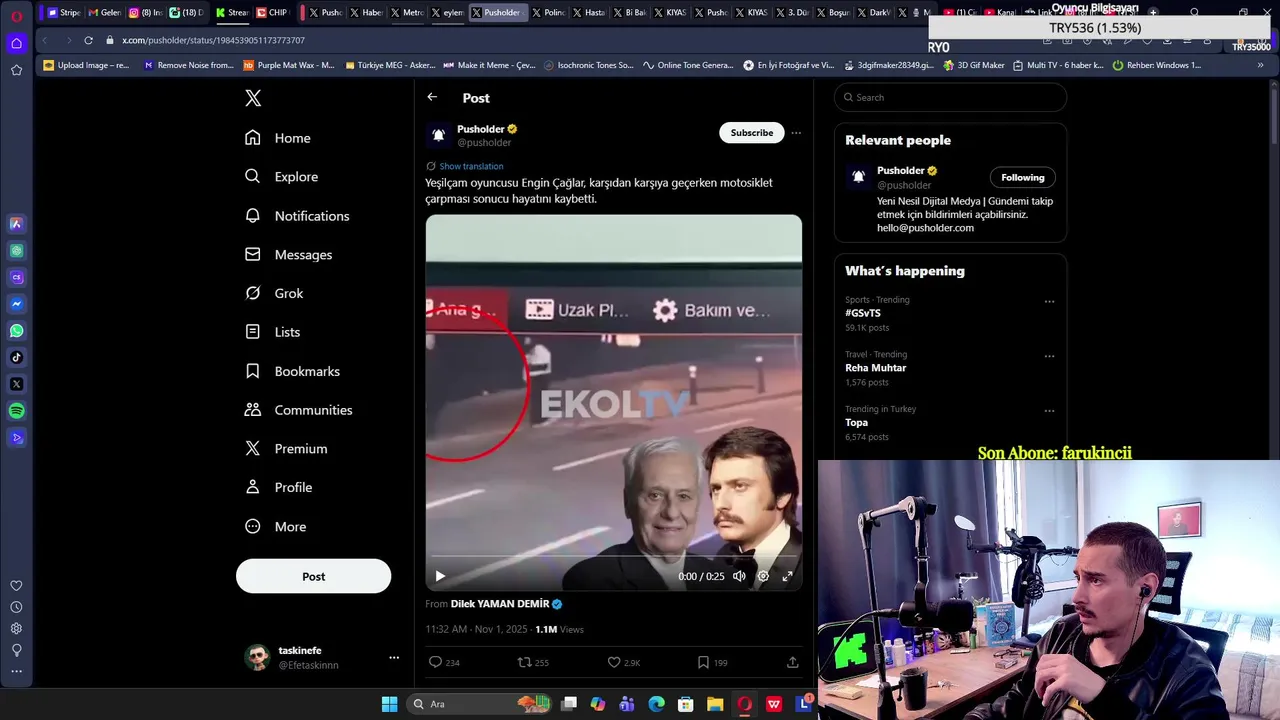The width and height of the screenshot is (1280, 720).
Task: Open Communities in the sidebar
Action: 299,410
